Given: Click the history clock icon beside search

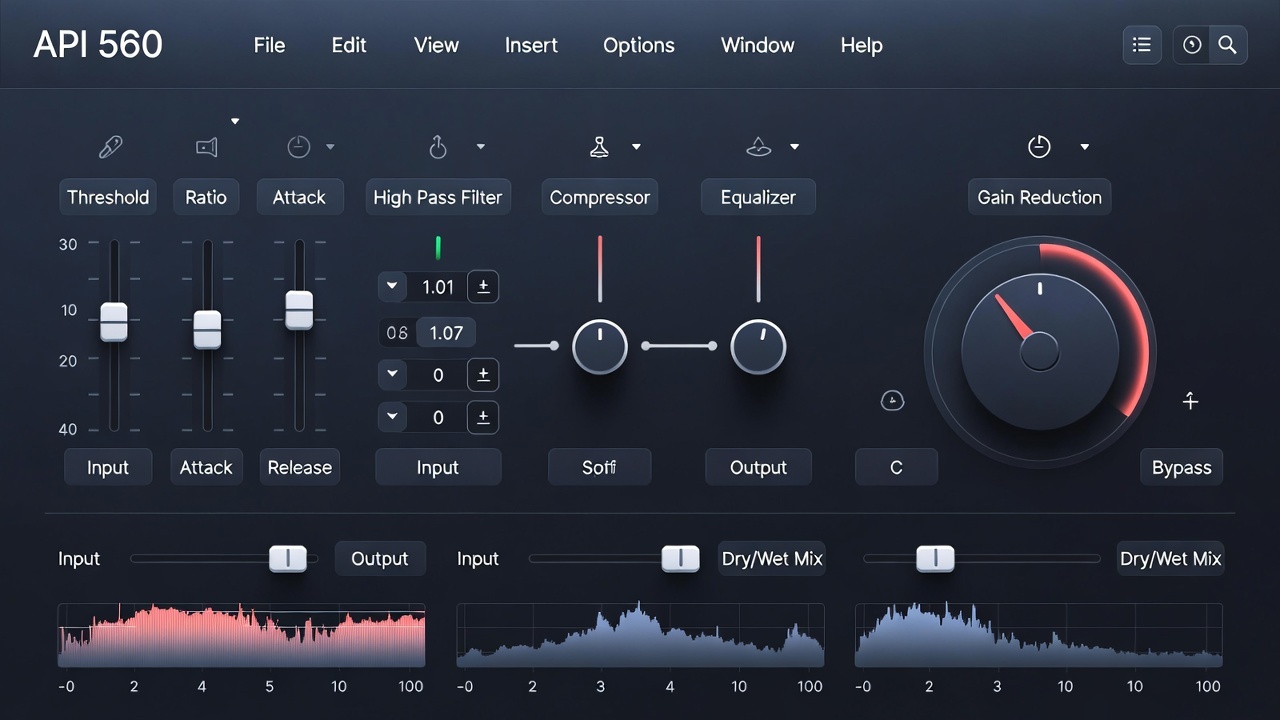Looking at the screenshot, I should click(x=1192, y=45).
